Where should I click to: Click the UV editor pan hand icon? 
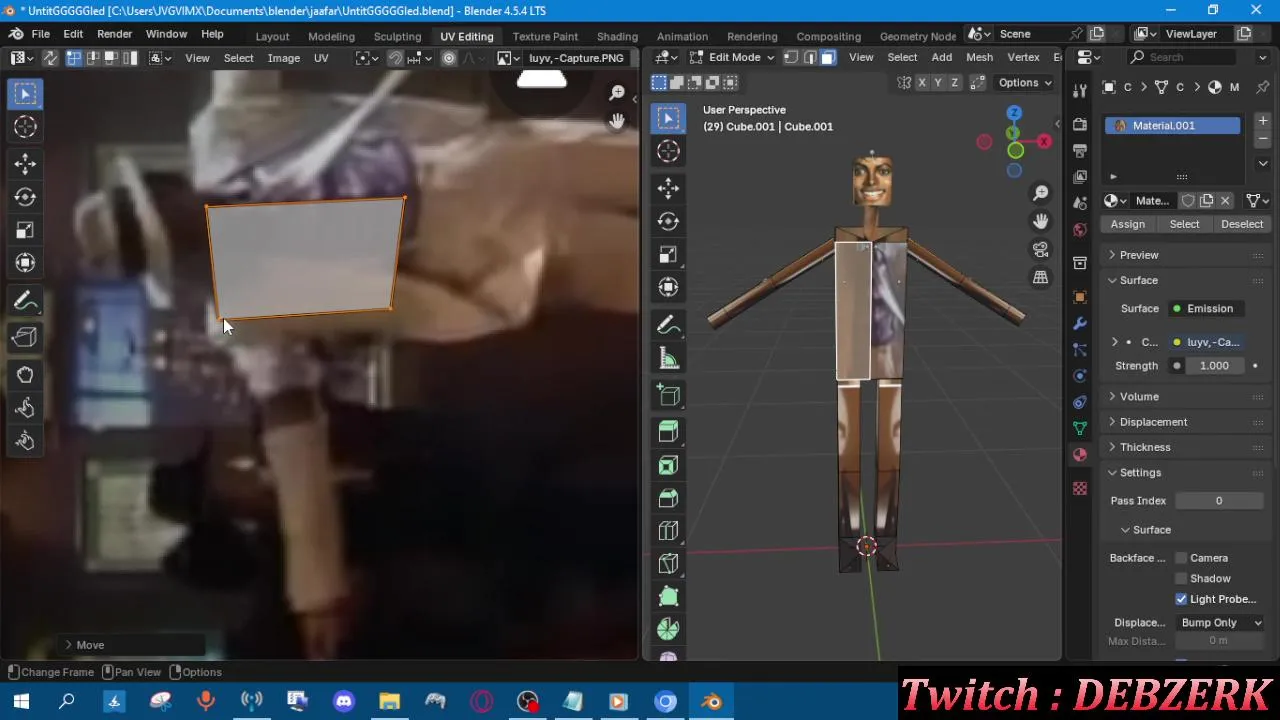(617, 120)
